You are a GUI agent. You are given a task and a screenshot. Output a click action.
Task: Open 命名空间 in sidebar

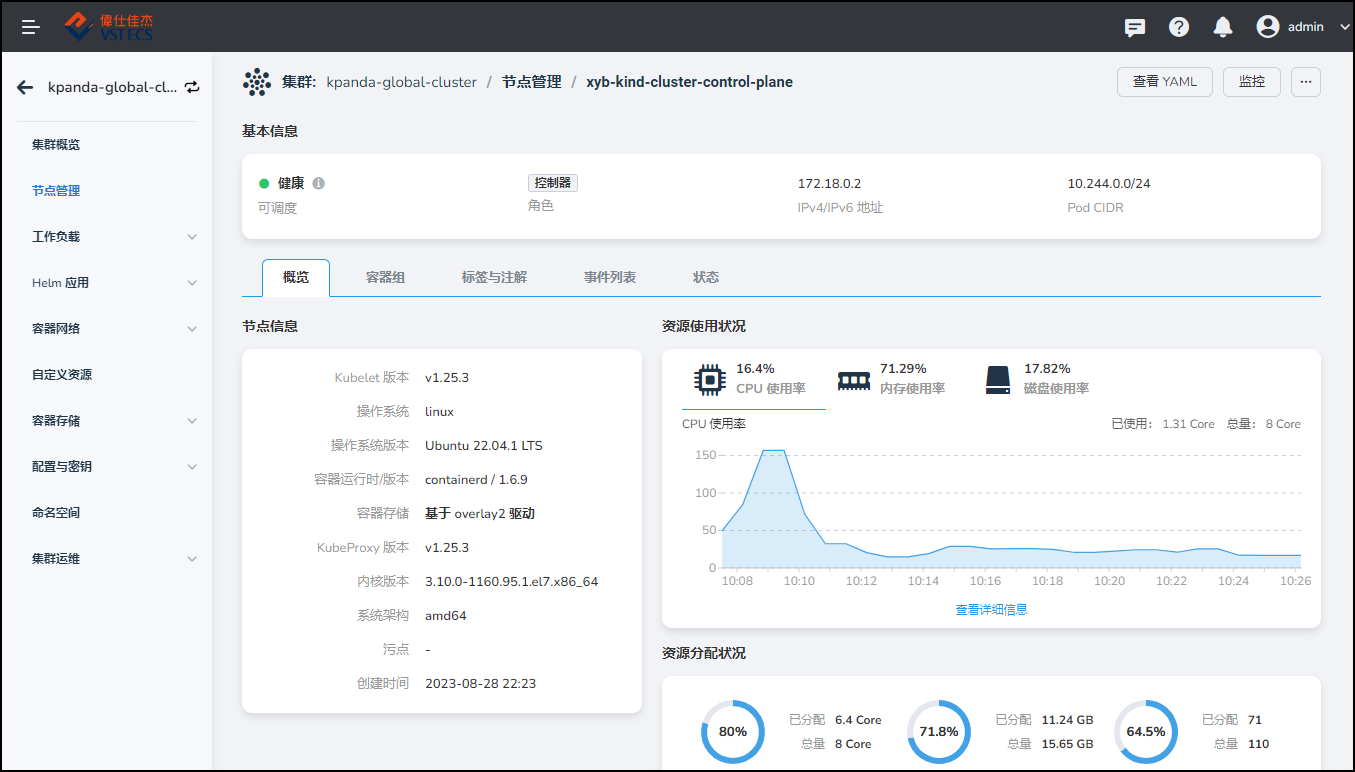tap(56, 513)
